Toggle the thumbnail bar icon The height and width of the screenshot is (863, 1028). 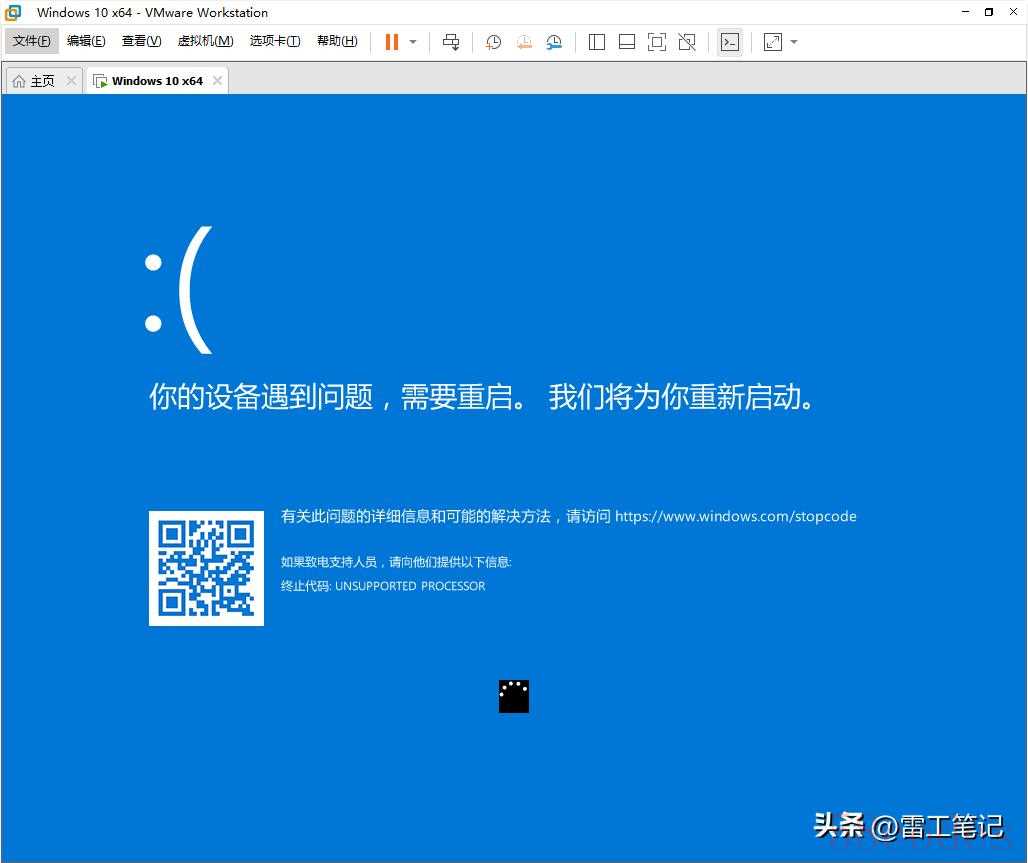pos(627,42)
